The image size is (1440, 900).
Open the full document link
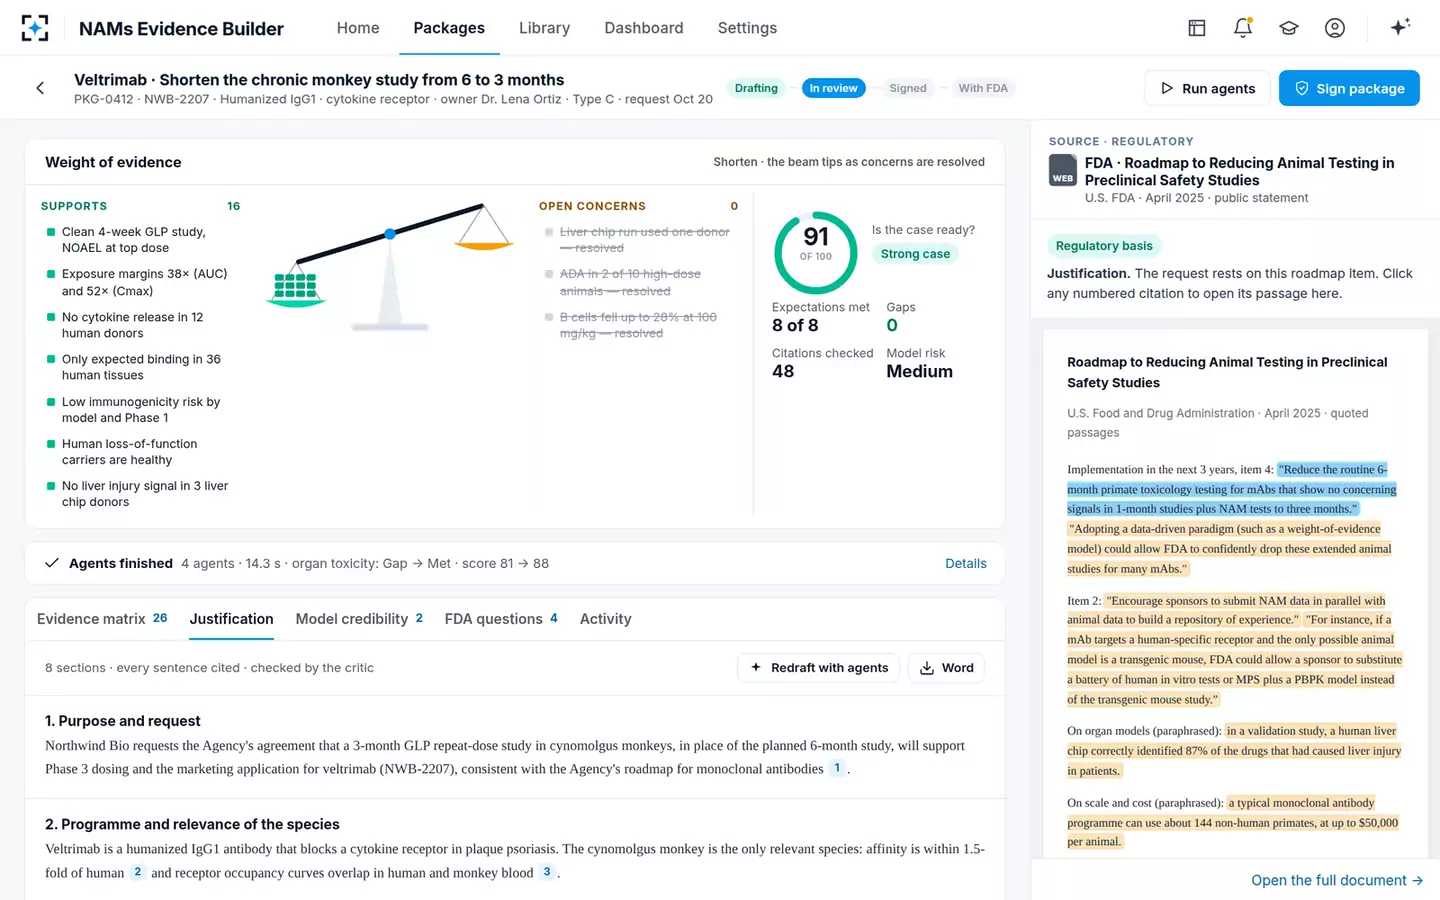pos(1337,880)
